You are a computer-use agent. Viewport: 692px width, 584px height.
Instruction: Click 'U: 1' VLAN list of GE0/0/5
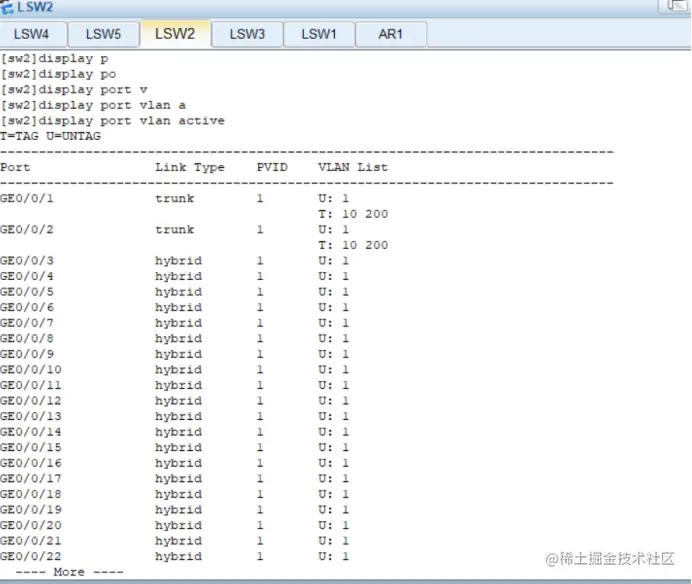tap(334, 292)
